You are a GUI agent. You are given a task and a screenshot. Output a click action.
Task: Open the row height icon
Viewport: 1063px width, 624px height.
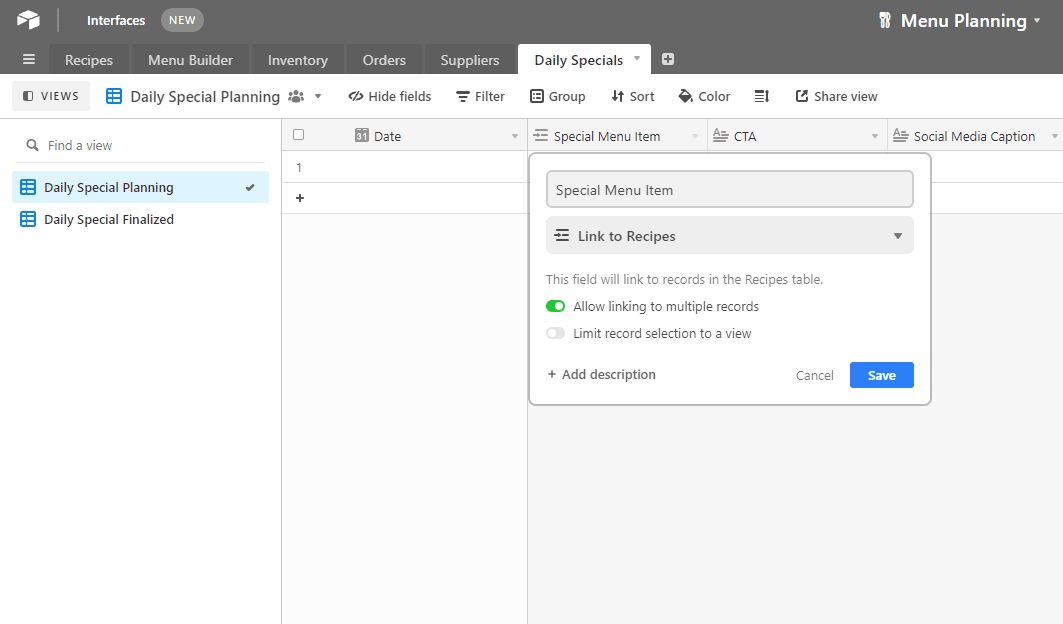tap(762, 96)
